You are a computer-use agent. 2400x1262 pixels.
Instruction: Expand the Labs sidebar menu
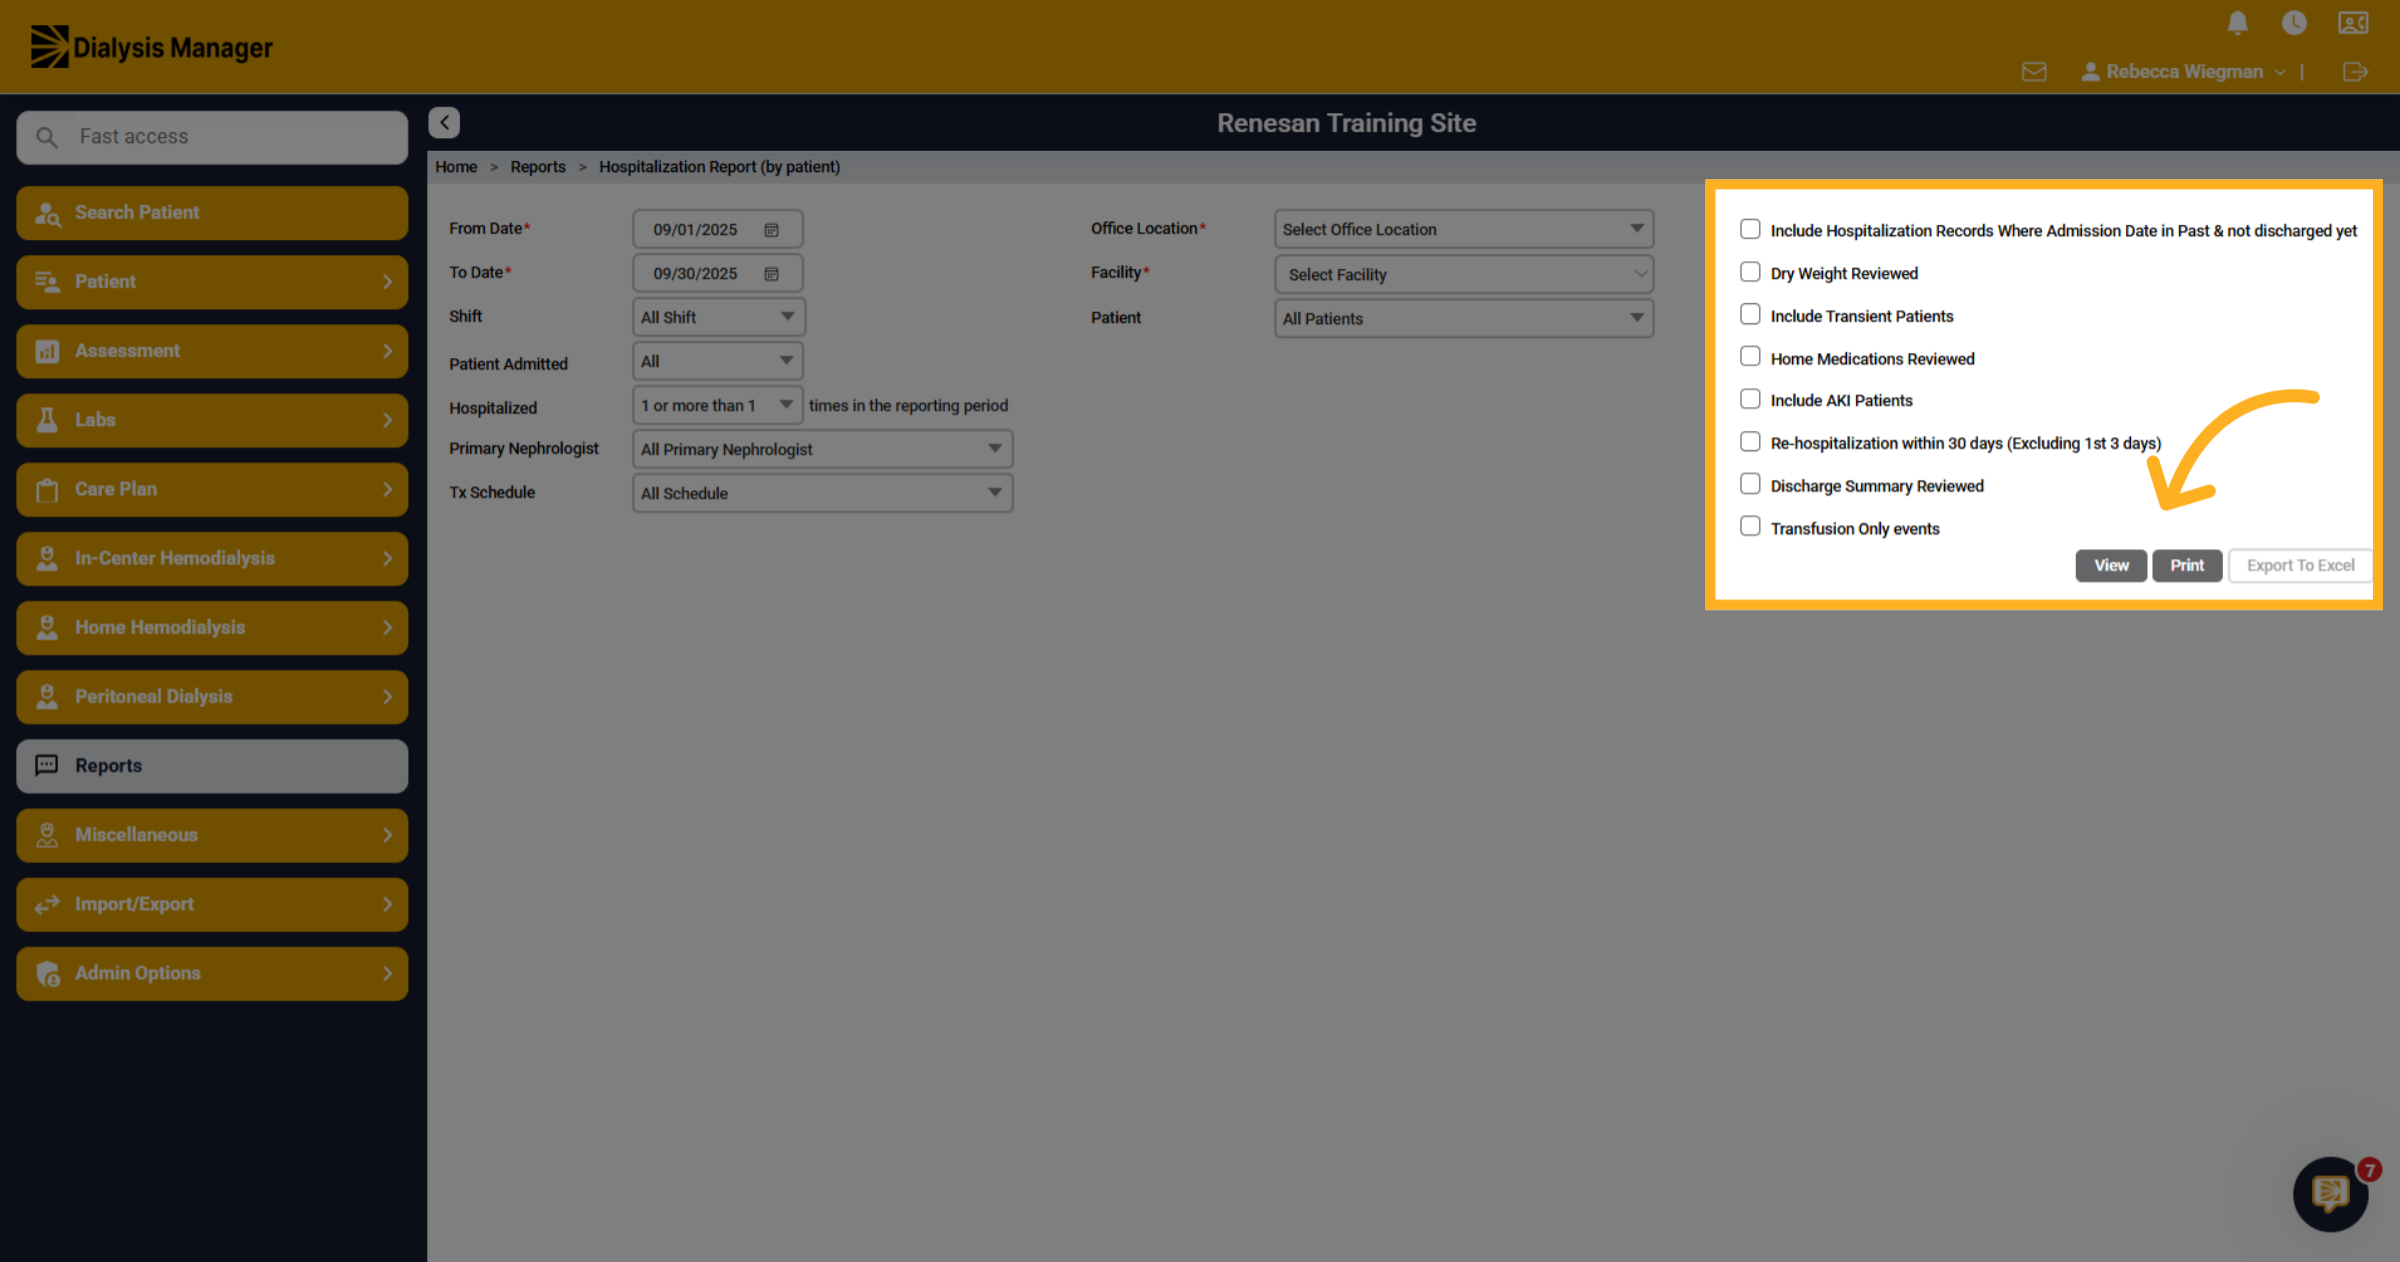click(212, 420)
